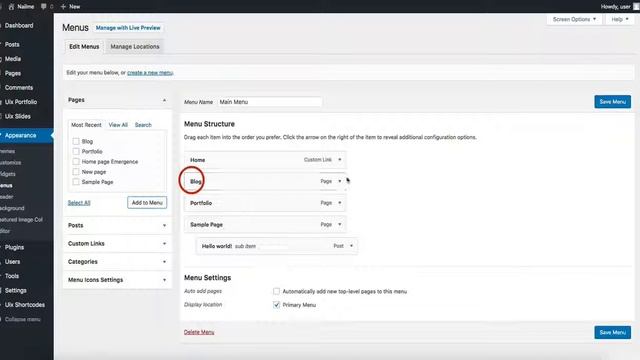This screenshot has width=640, height=360.
Task: Click the Add to Menu button
Action: click(147, 202)
